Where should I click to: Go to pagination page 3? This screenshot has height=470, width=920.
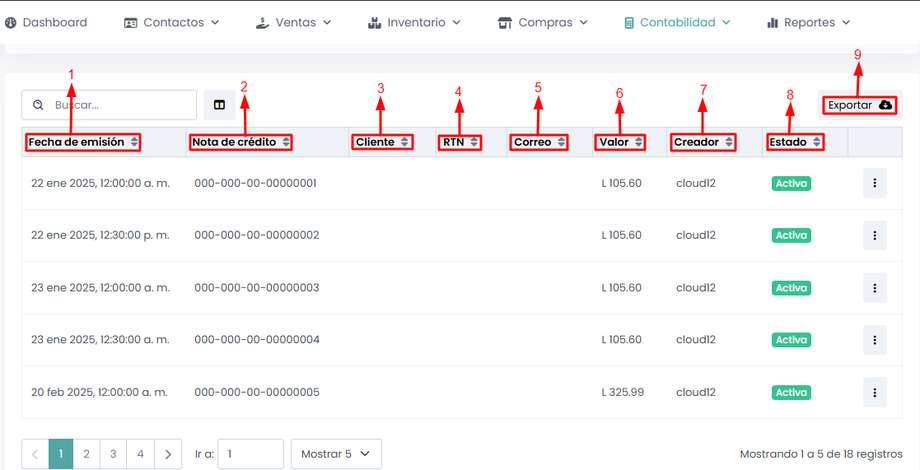point(113,454)
